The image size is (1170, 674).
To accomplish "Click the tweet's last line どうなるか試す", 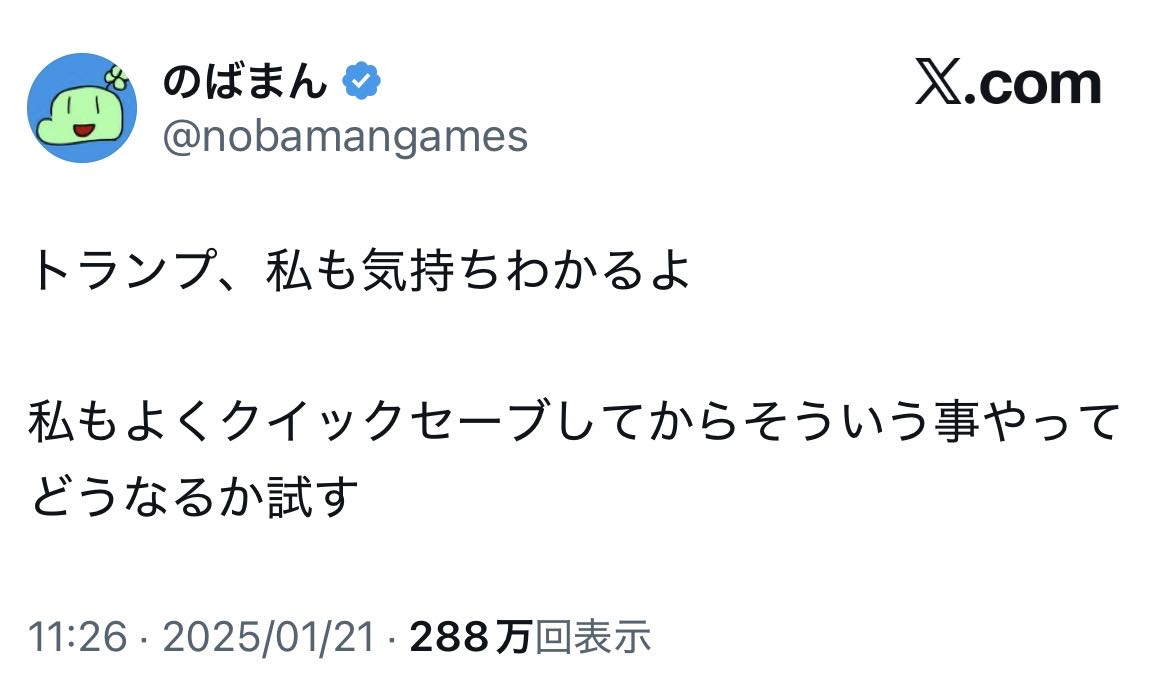I will coord(195,496).
